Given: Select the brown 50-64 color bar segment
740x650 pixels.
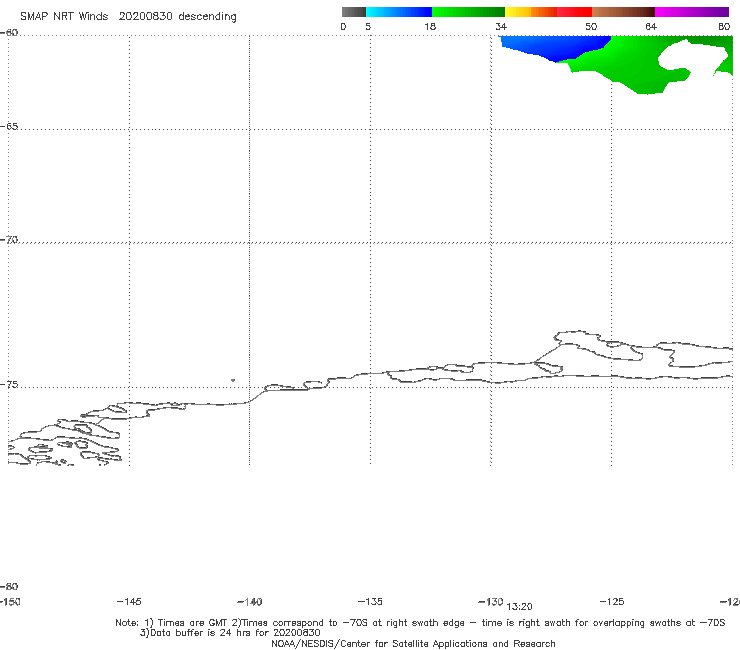Looking at the screenshot, I should click(x=623, y=12).
